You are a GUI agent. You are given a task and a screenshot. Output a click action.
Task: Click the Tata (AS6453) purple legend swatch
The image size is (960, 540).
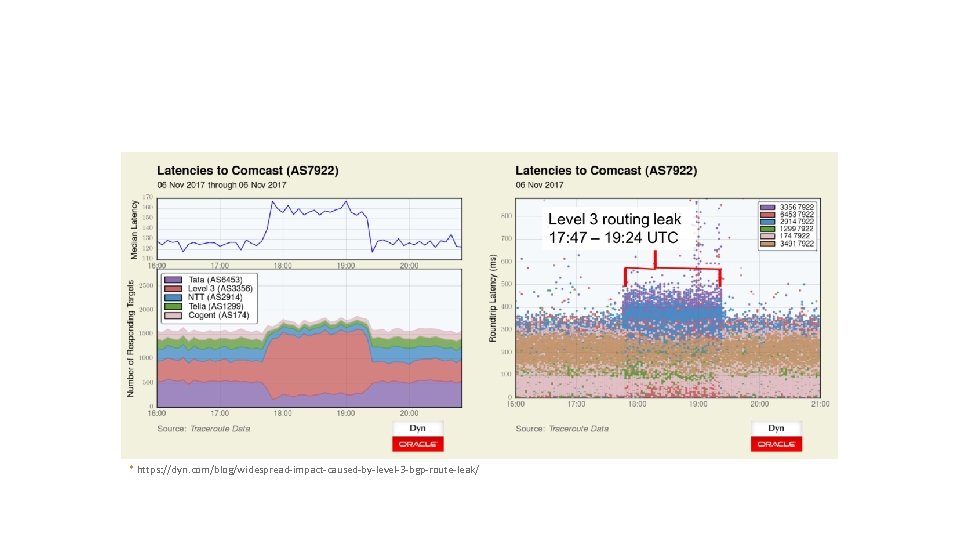[173, 280]
